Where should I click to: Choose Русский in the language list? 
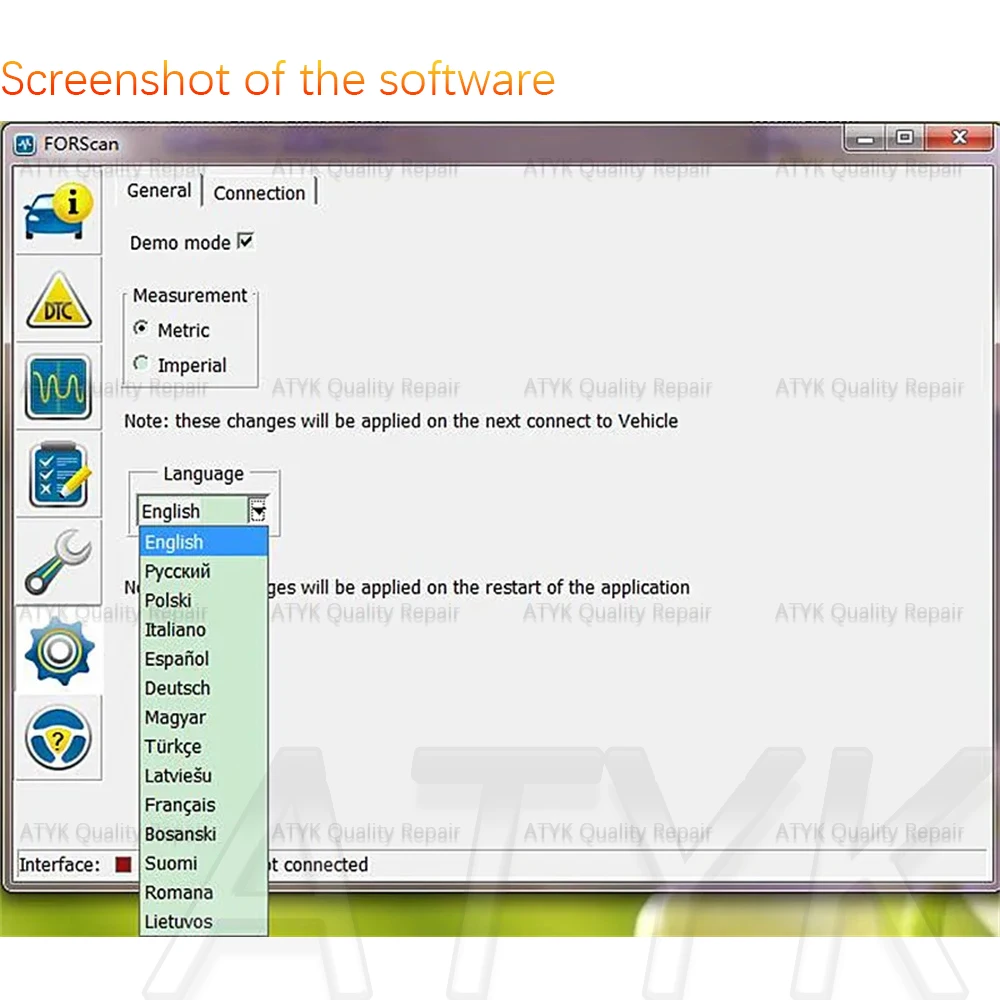point(203,571)
